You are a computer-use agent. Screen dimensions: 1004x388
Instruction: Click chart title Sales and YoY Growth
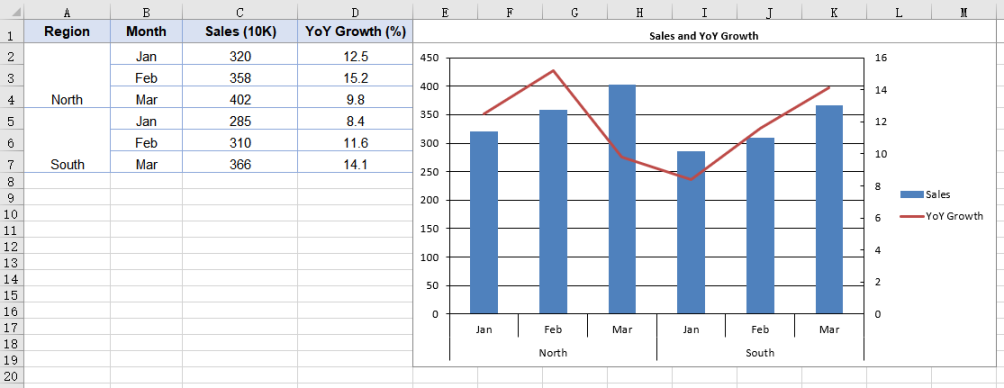click(703, 36)
